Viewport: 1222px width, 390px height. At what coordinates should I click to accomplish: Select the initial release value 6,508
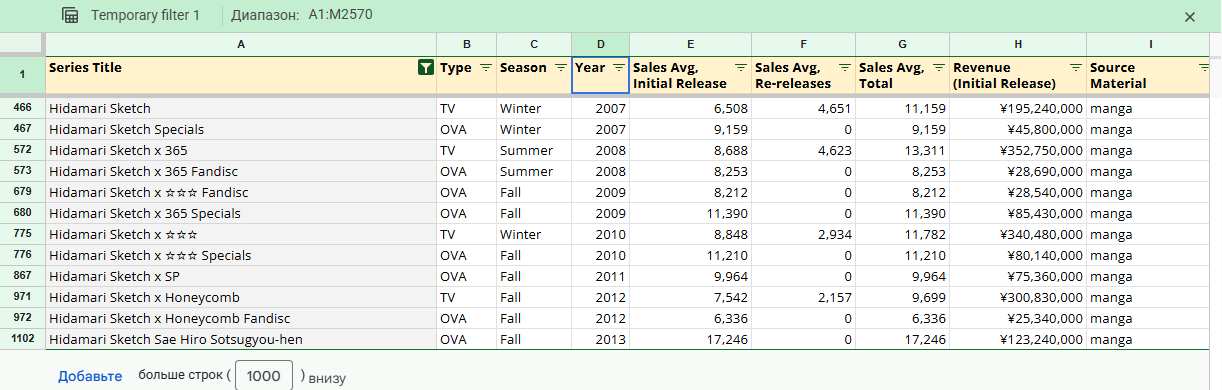[x=690, y=108]
